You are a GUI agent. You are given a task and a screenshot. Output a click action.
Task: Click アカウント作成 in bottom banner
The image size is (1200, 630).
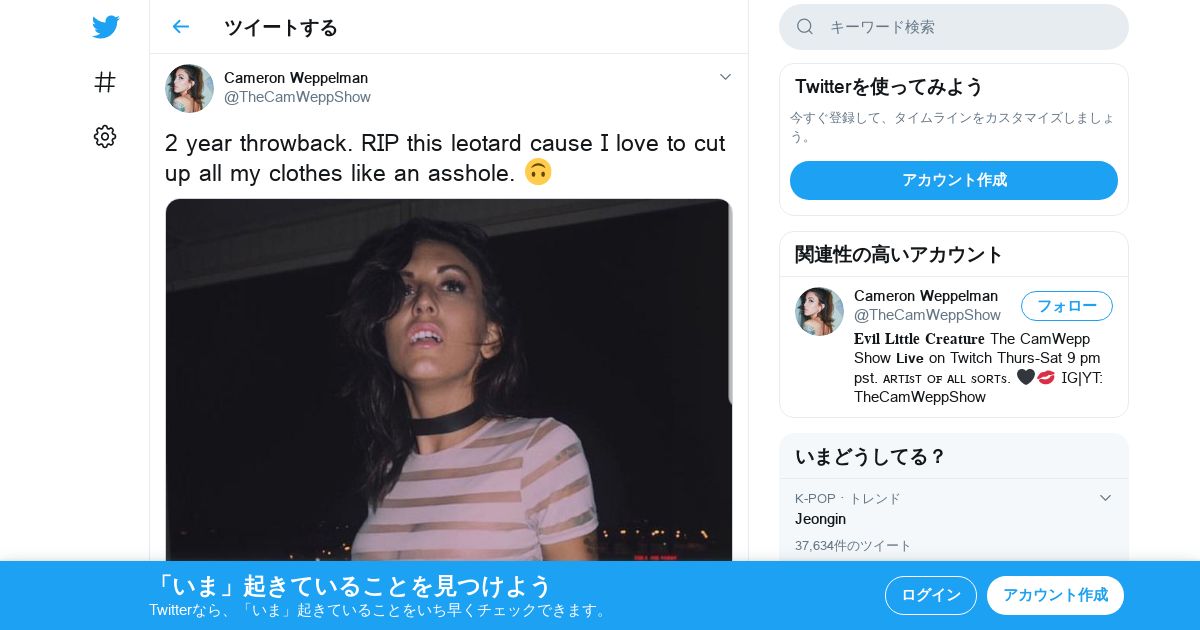pyautogui.click(x=1055, y=595)
